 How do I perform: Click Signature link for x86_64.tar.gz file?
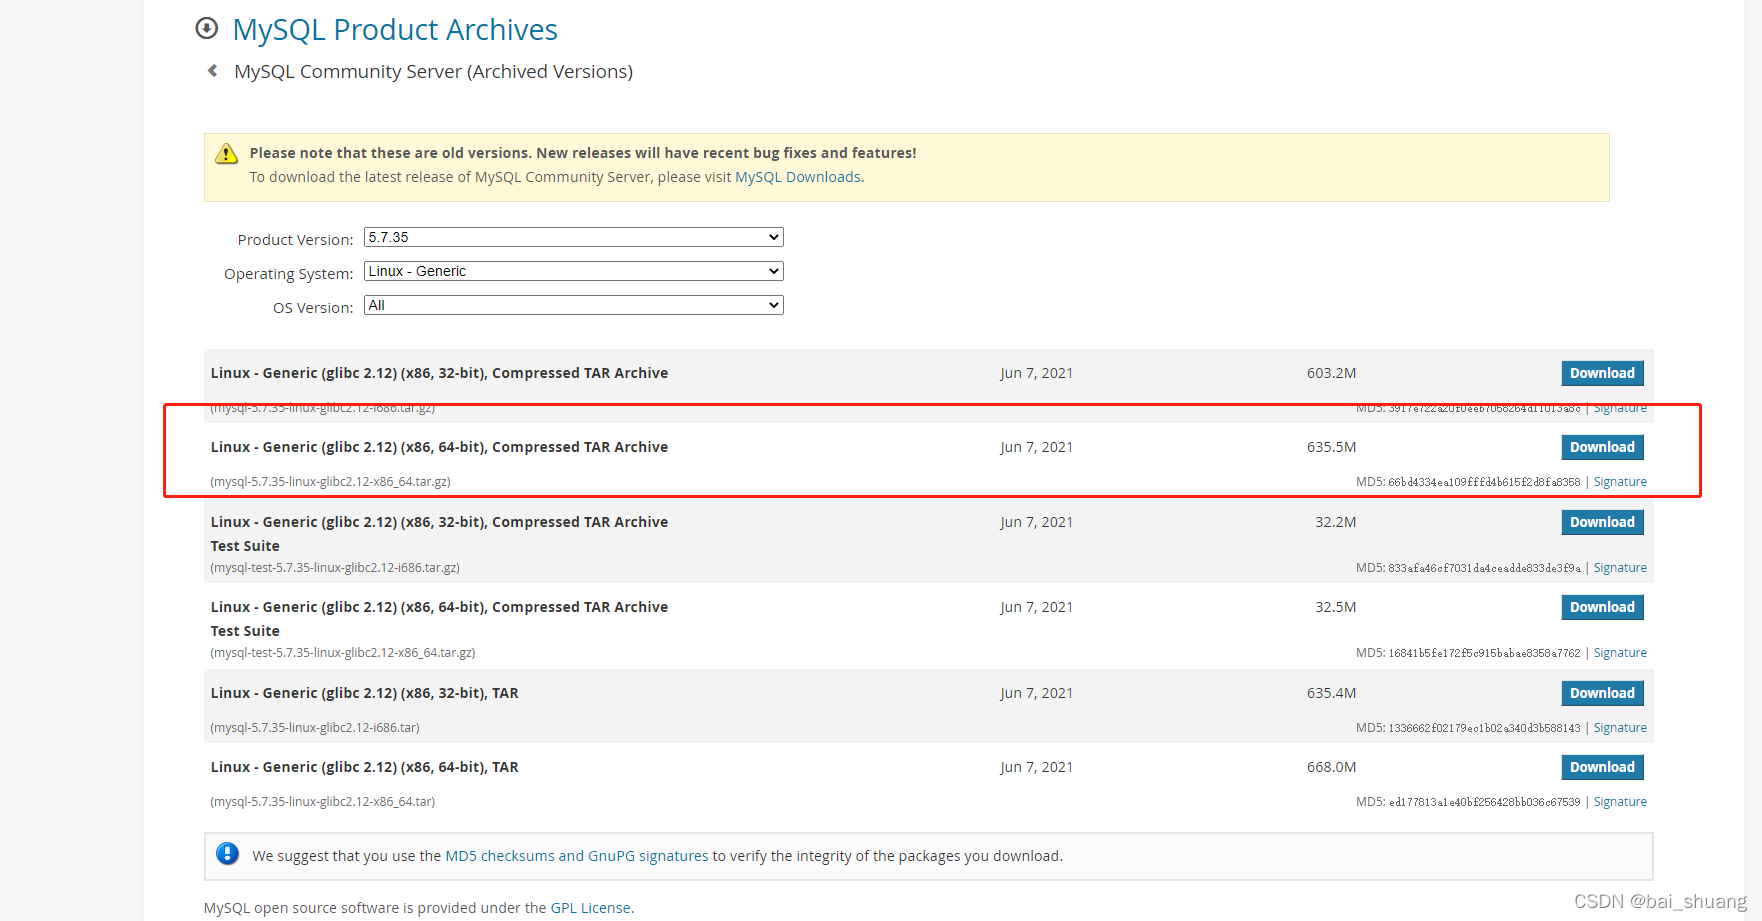coord(1619,482)
